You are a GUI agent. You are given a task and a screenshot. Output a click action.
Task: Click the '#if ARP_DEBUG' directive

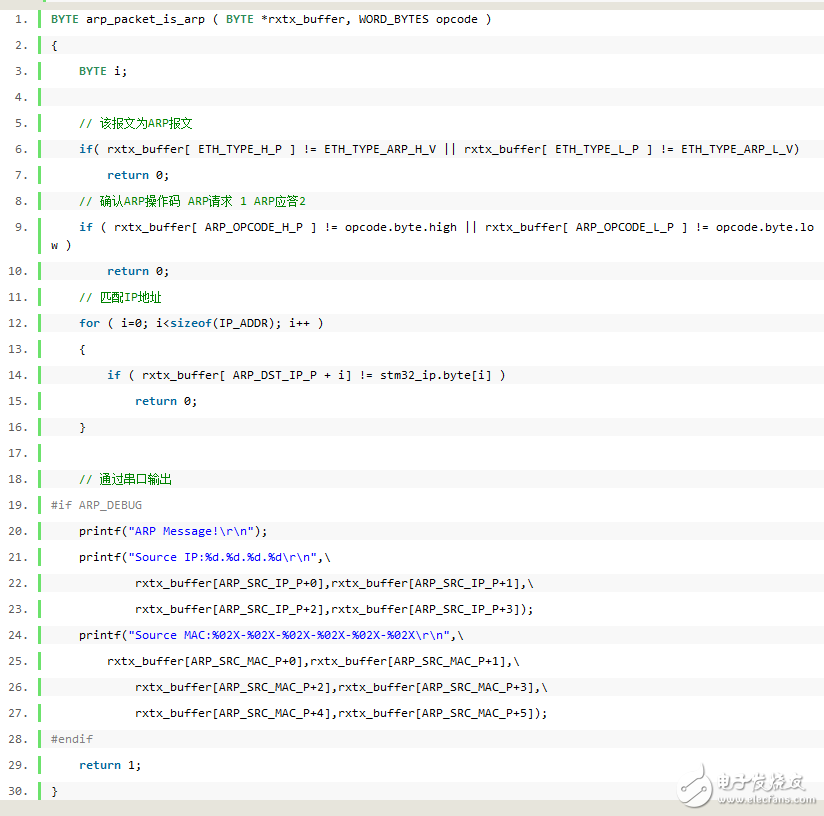[x=96, y=505]
